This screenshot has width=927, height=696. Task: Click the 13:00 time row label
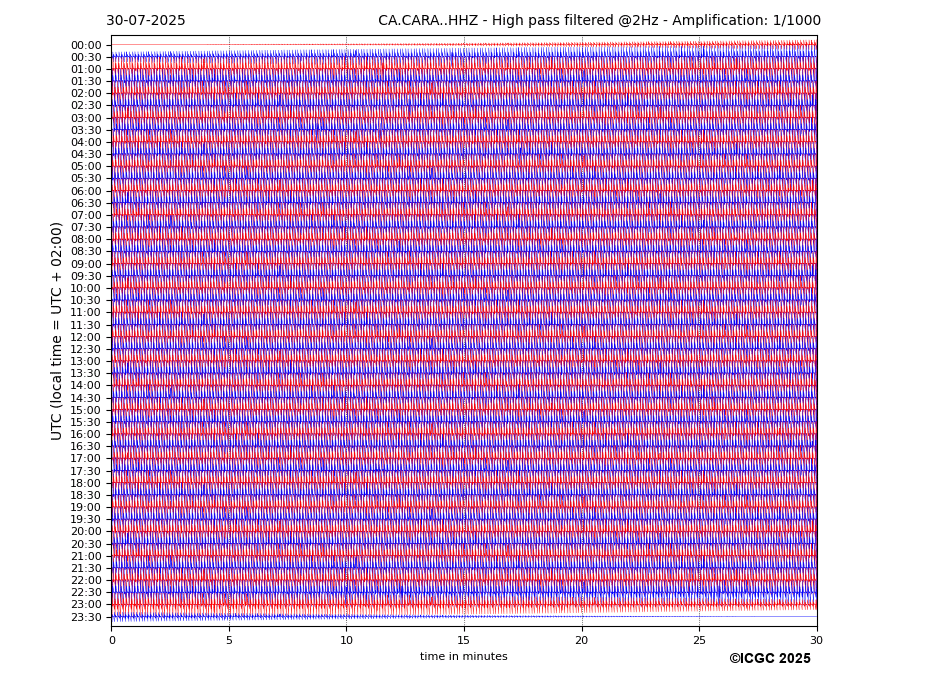86,361
